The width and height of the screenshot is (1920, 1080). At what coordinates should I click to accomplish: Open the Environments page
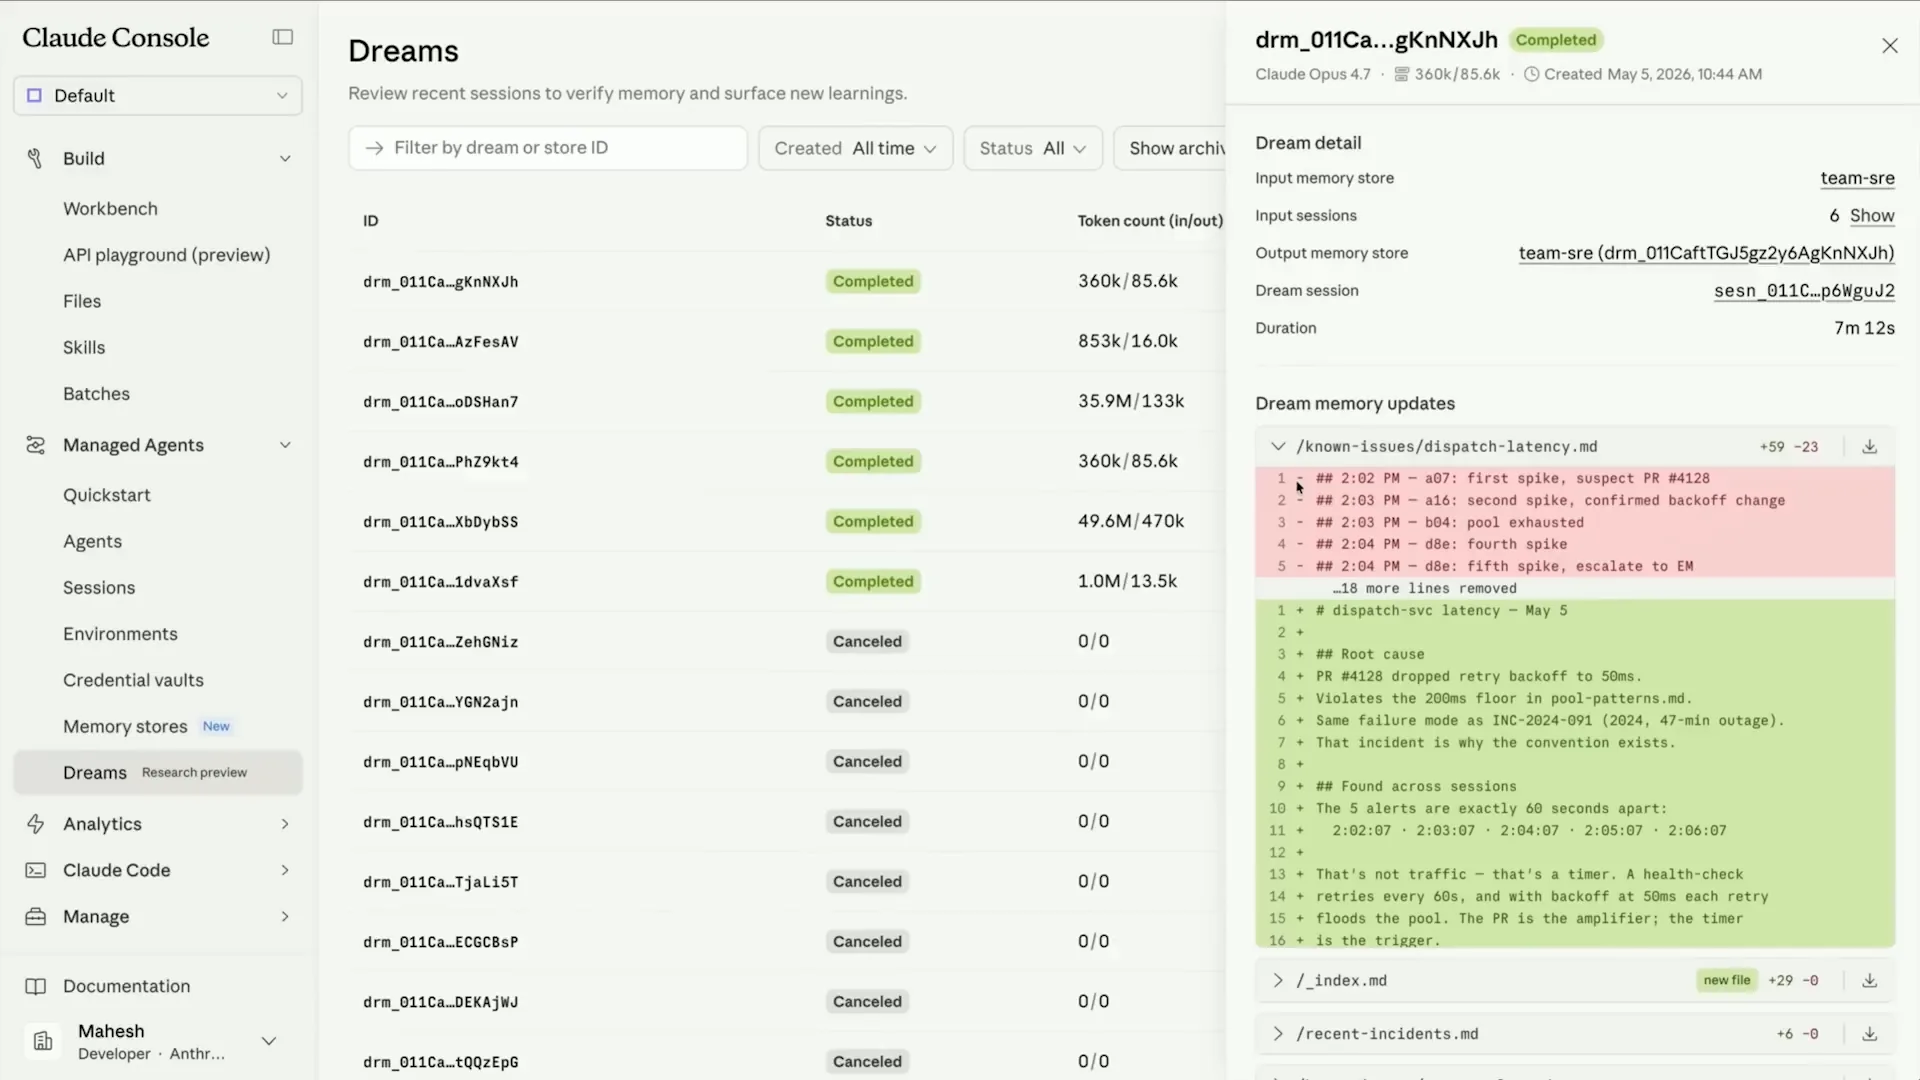(120, 634)
